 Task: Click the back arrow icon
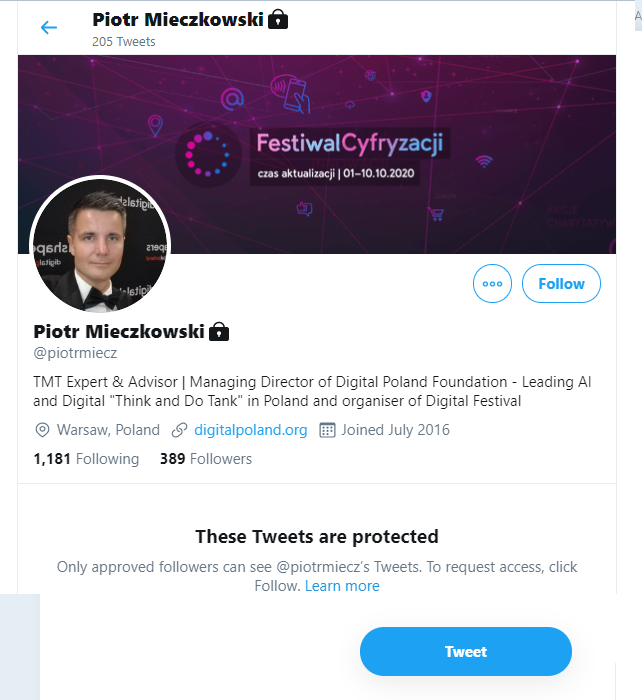coord(49,28)
